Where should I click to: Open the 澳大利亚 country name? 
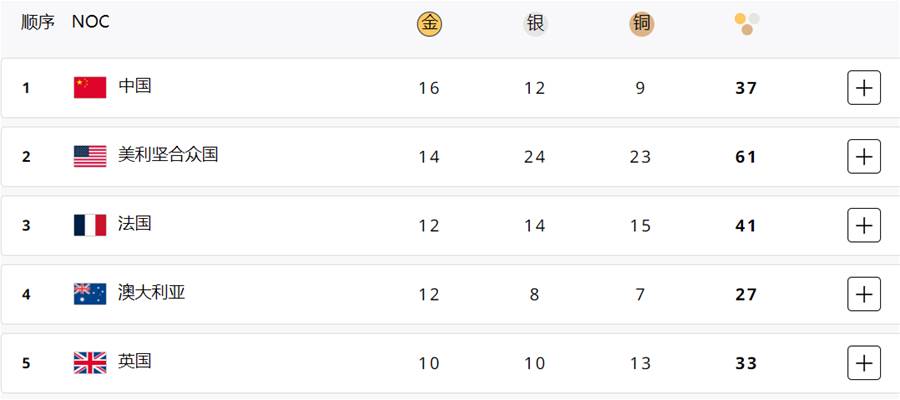(152, 293)
